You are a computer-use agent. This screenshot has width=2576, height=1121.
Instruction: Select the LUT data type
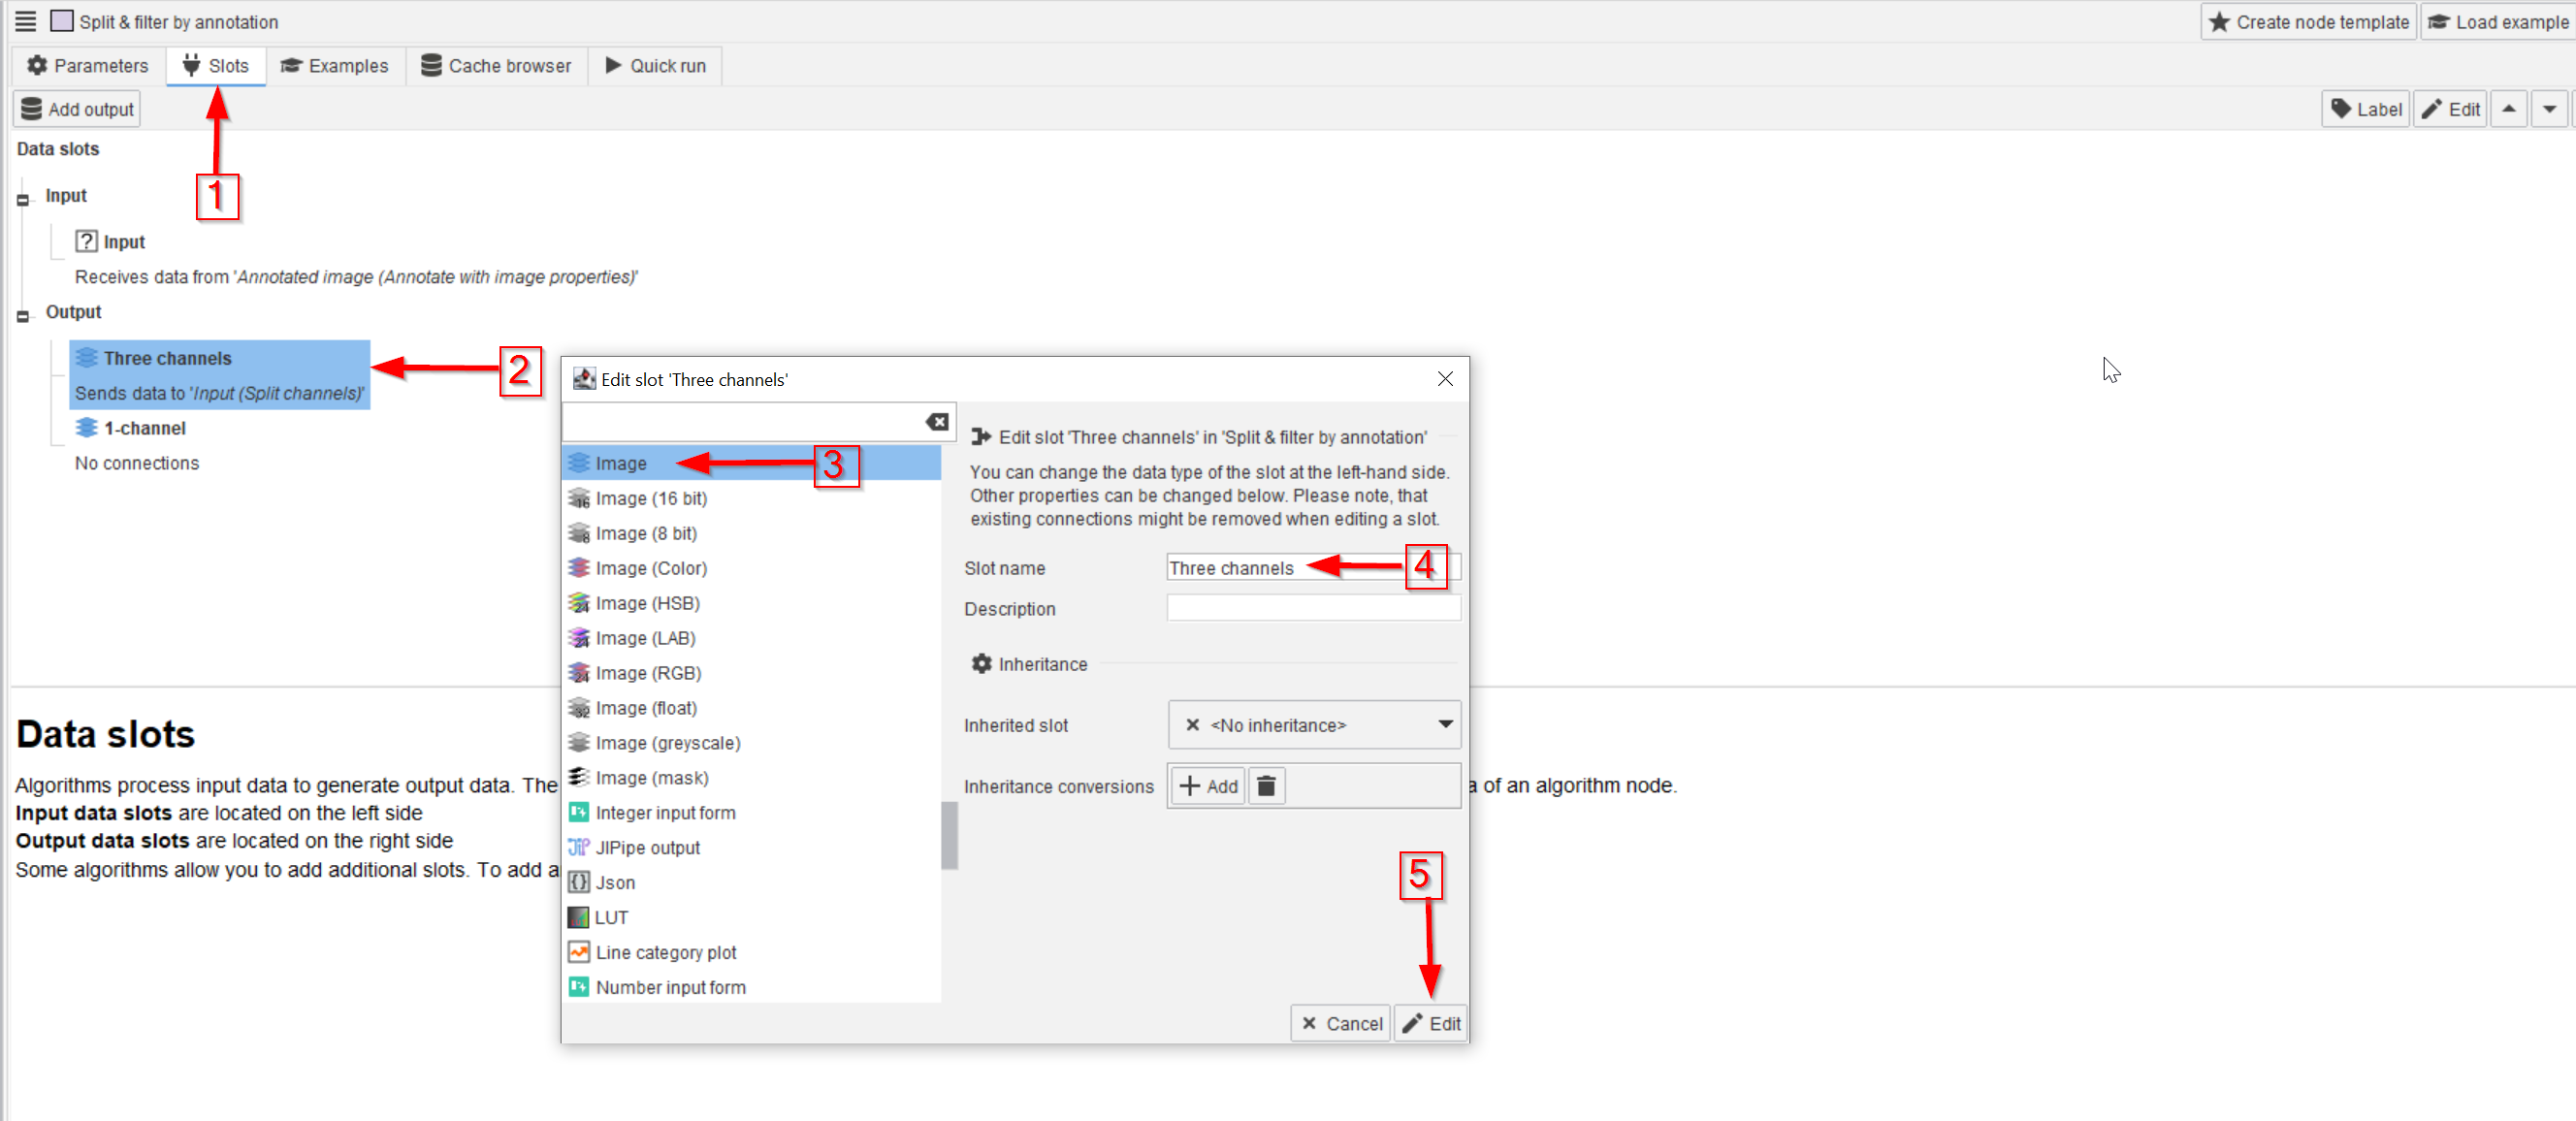point(611,917)
